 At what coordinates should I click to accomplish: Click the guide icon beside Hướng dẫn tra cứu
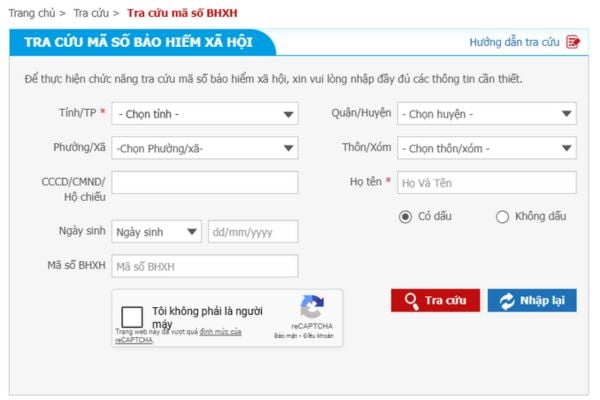pyautogui.click(x=573, y=42)
